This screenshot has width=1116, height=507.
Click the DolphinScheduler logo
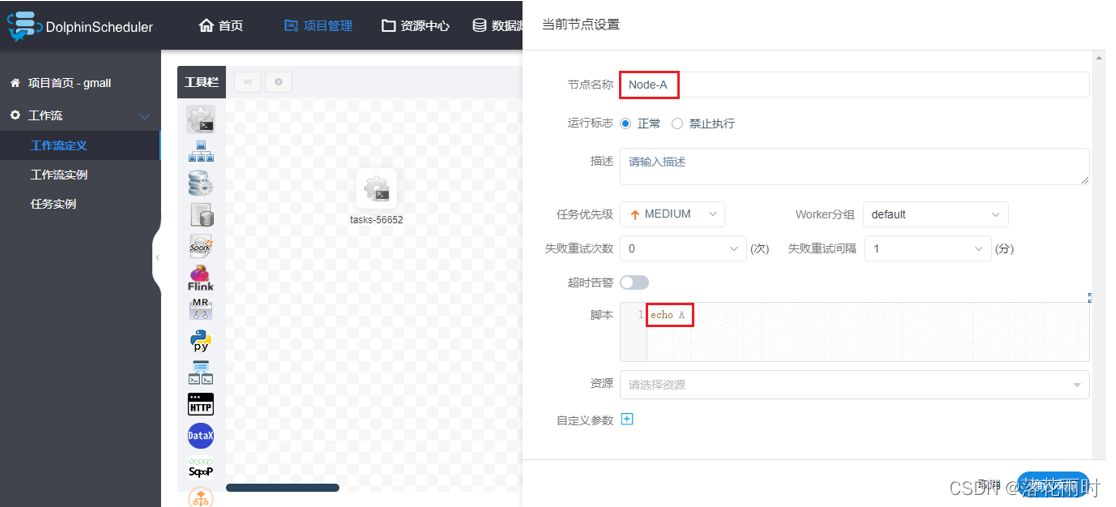tap(80, 25)
